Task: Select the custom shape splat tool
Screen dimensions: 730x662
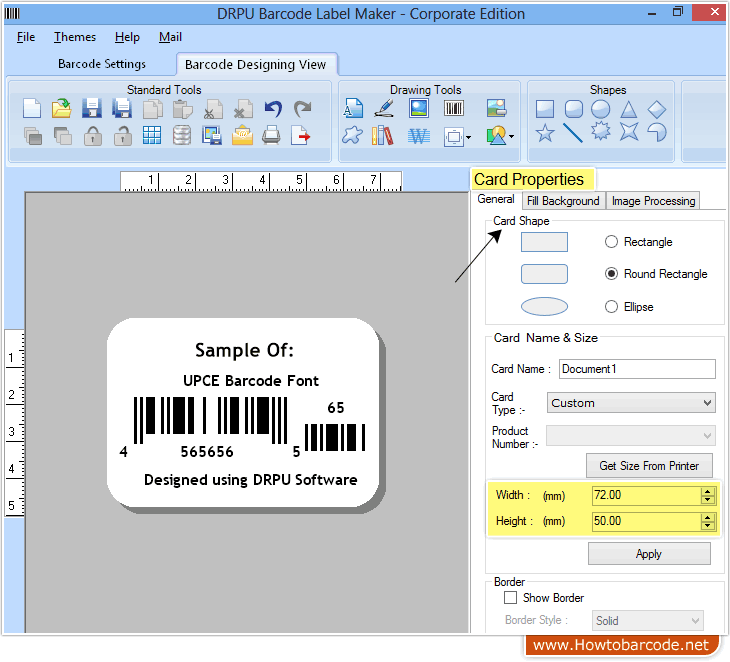Action: click(352, 135)
